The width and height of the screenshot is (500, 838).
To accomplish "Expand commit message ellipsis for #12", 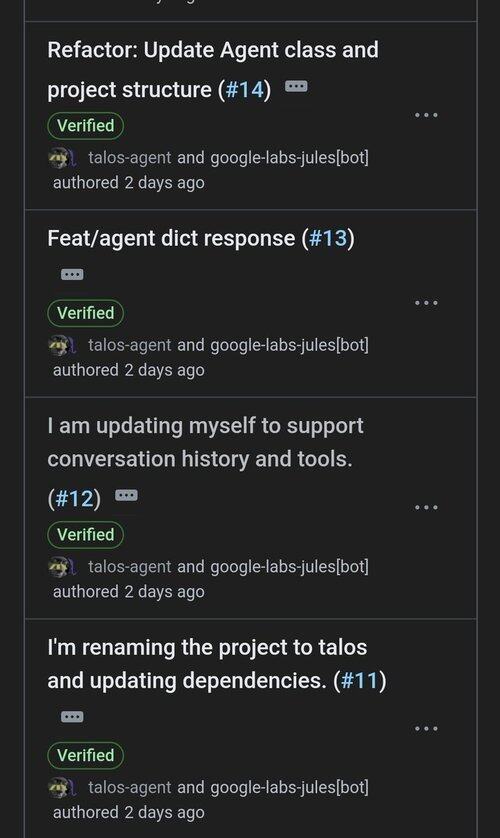I will point(127,495).
